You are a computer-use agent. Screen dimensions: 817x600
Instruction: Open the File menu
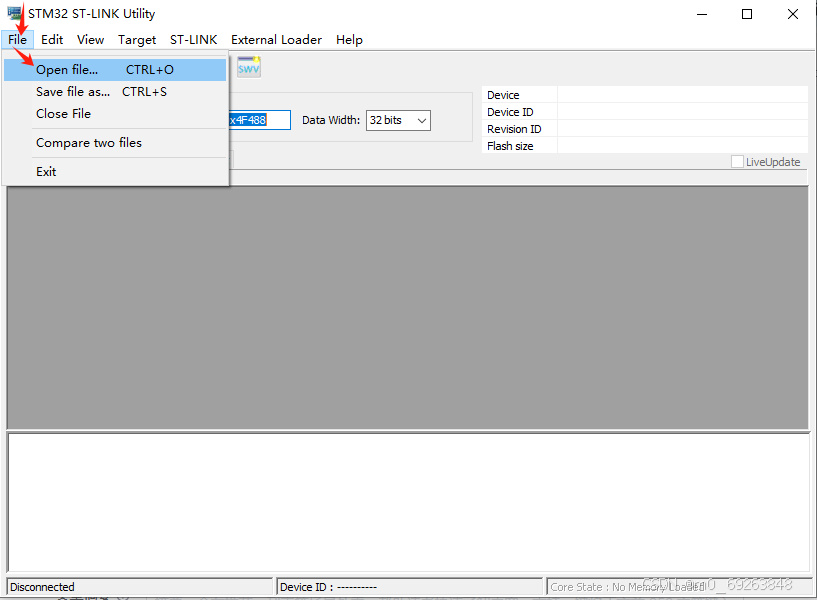pyautogui.click(x=17, y=40)
